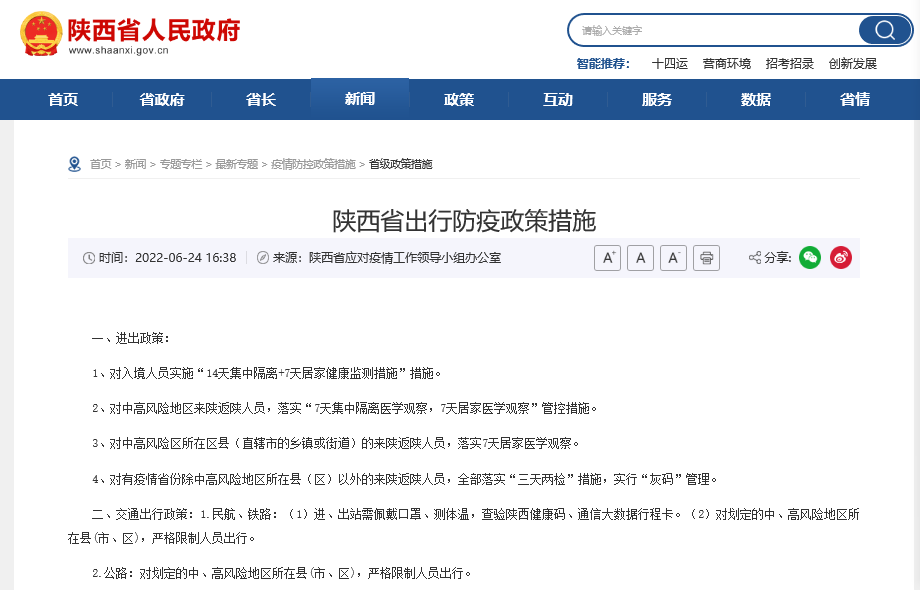Open the 服务 navigation tab

pos(657,100)
